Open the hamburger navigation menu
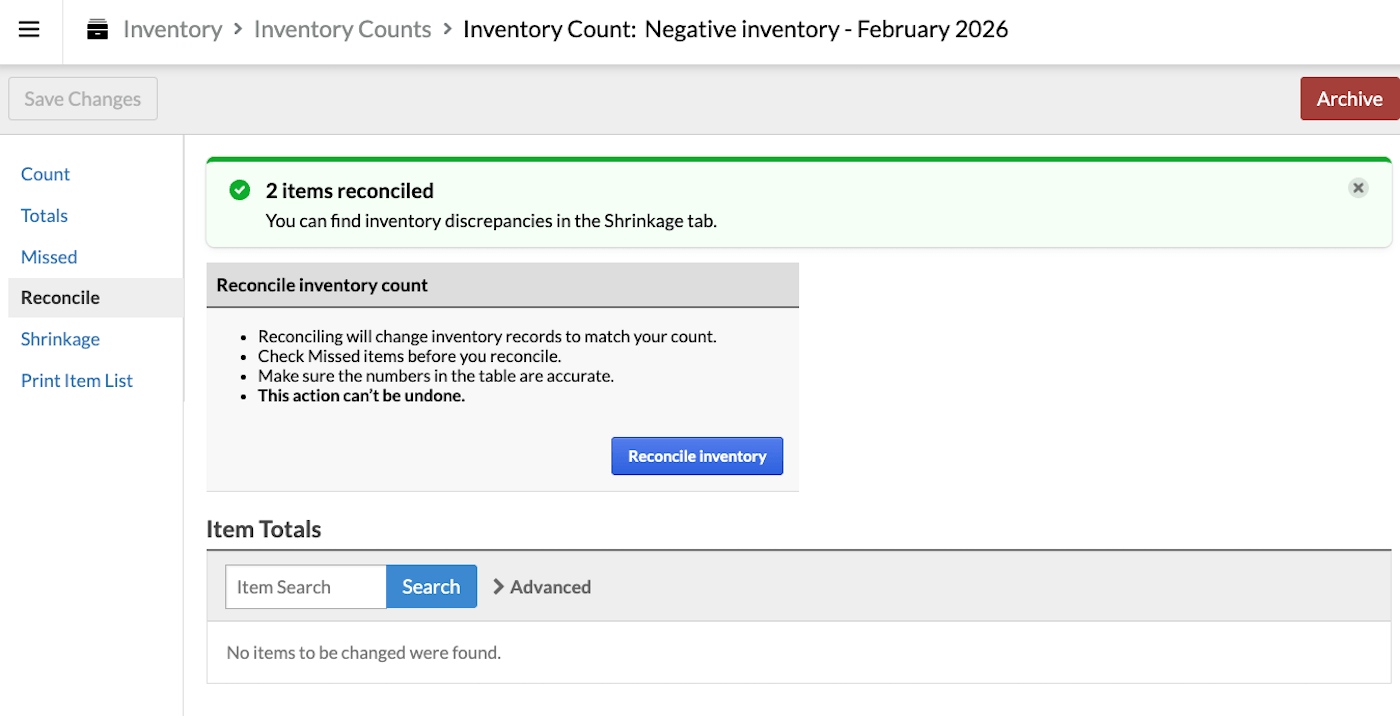Viewport: 1400px width, 716px height. (29, 29)
